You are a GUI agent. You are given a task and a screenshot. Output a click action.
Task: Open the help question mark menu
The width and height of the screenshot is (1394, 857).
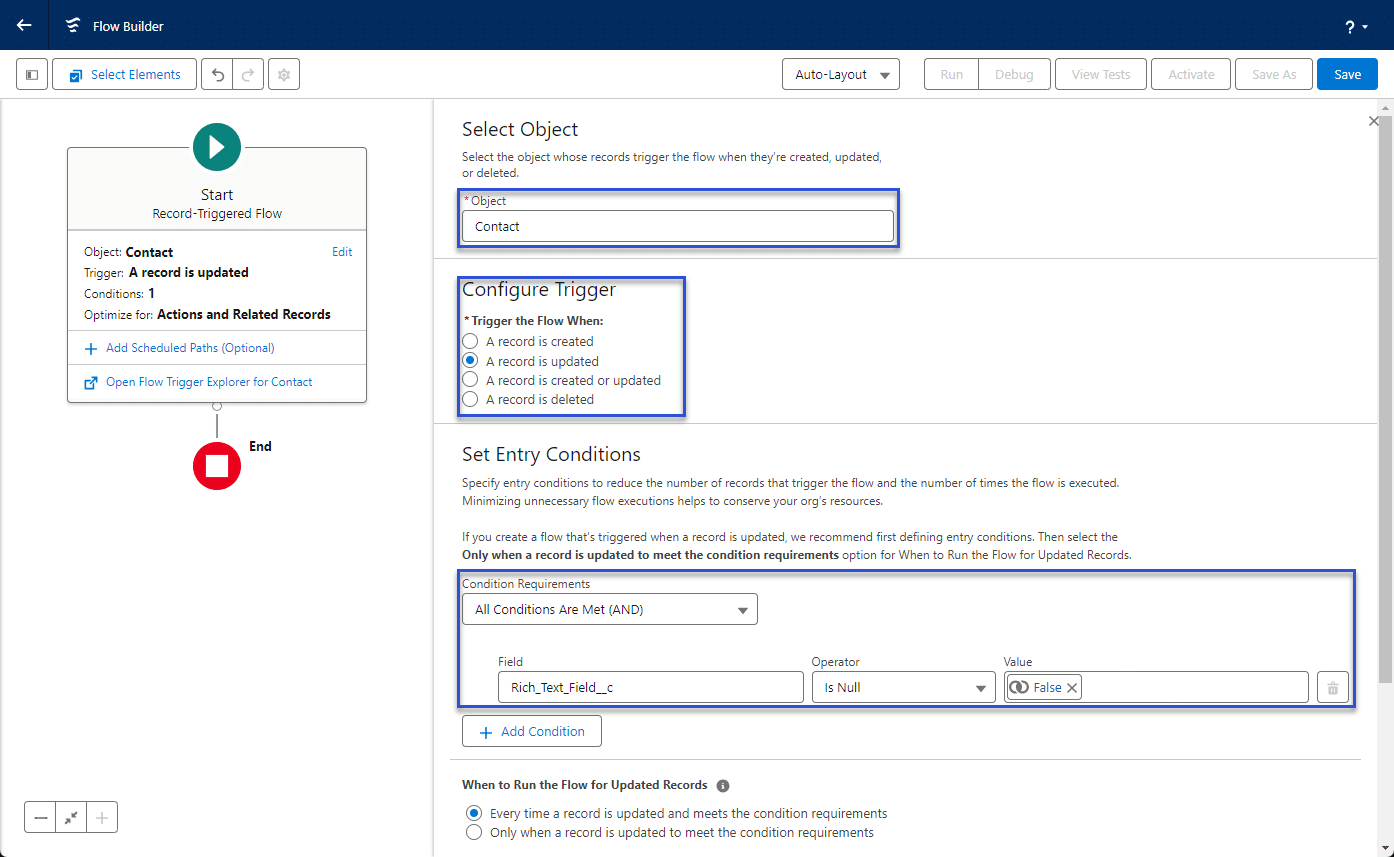[x=1355, y=27]
